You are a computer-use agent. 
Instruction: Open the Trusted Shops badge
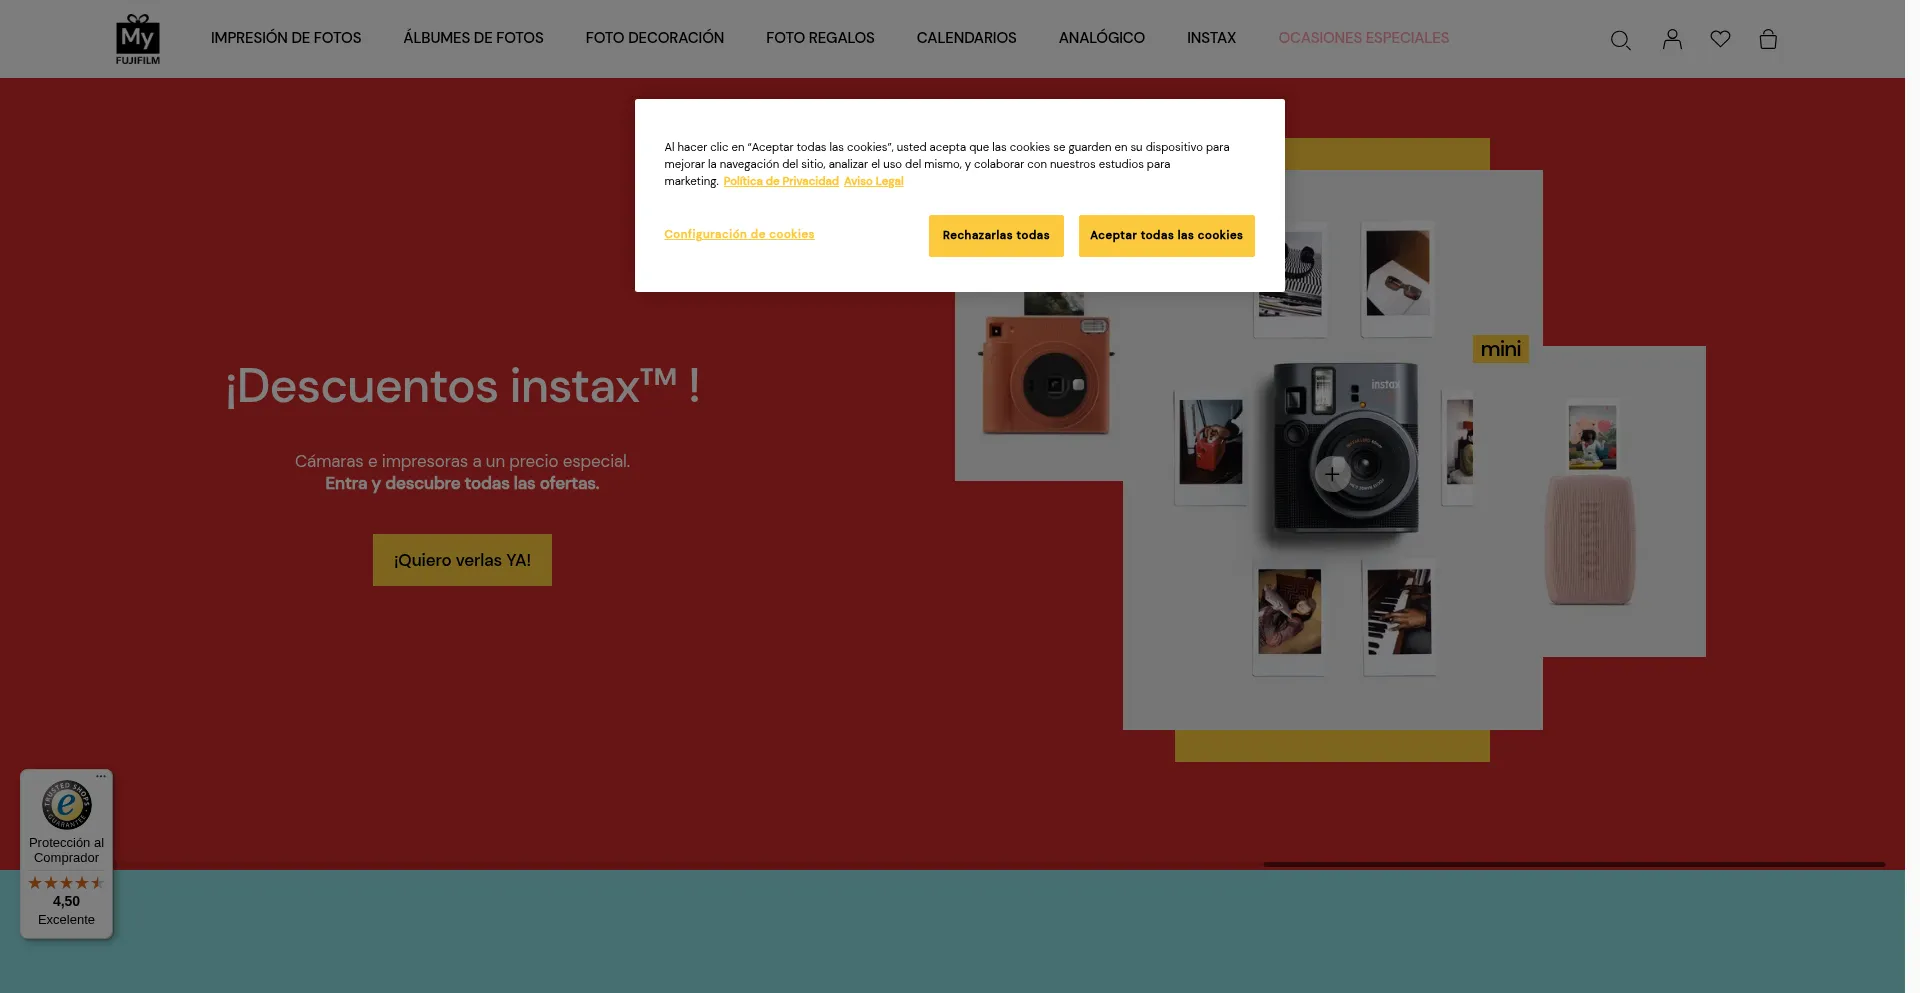pos(66,854)
